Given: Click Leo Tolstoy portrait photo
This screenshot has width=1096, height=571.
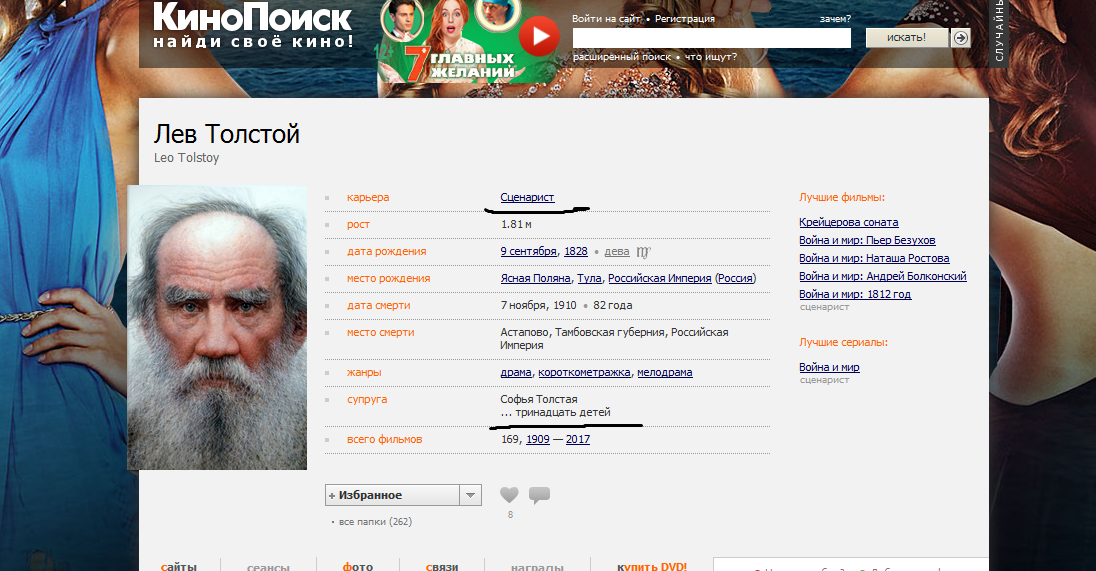Looking at the screenshot, I should coord(217,327).
